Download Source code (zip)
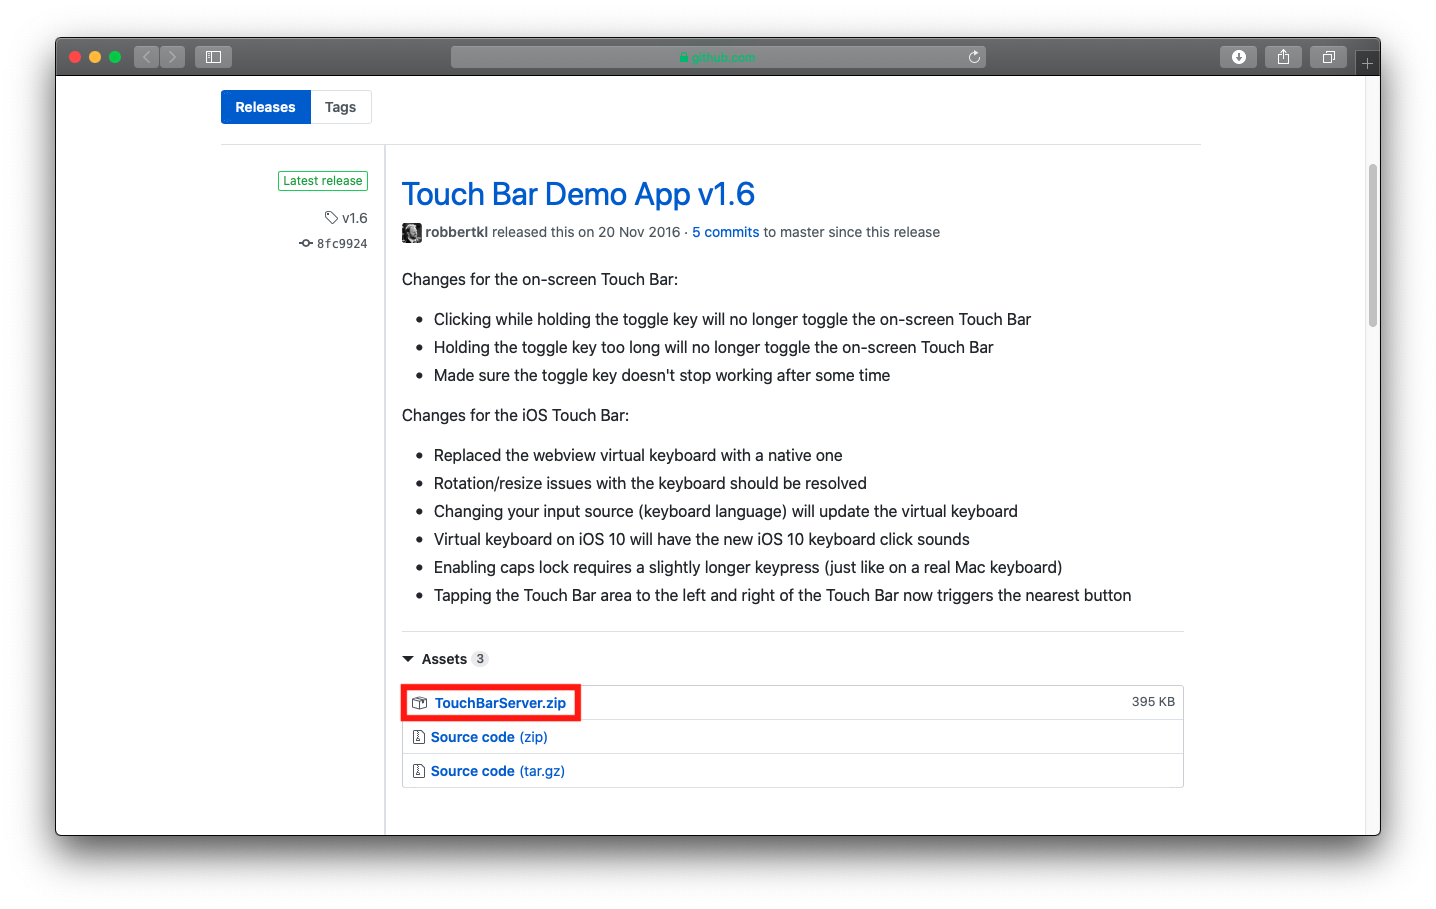This screenshot has width=1436, height=909. pos(489,737)
